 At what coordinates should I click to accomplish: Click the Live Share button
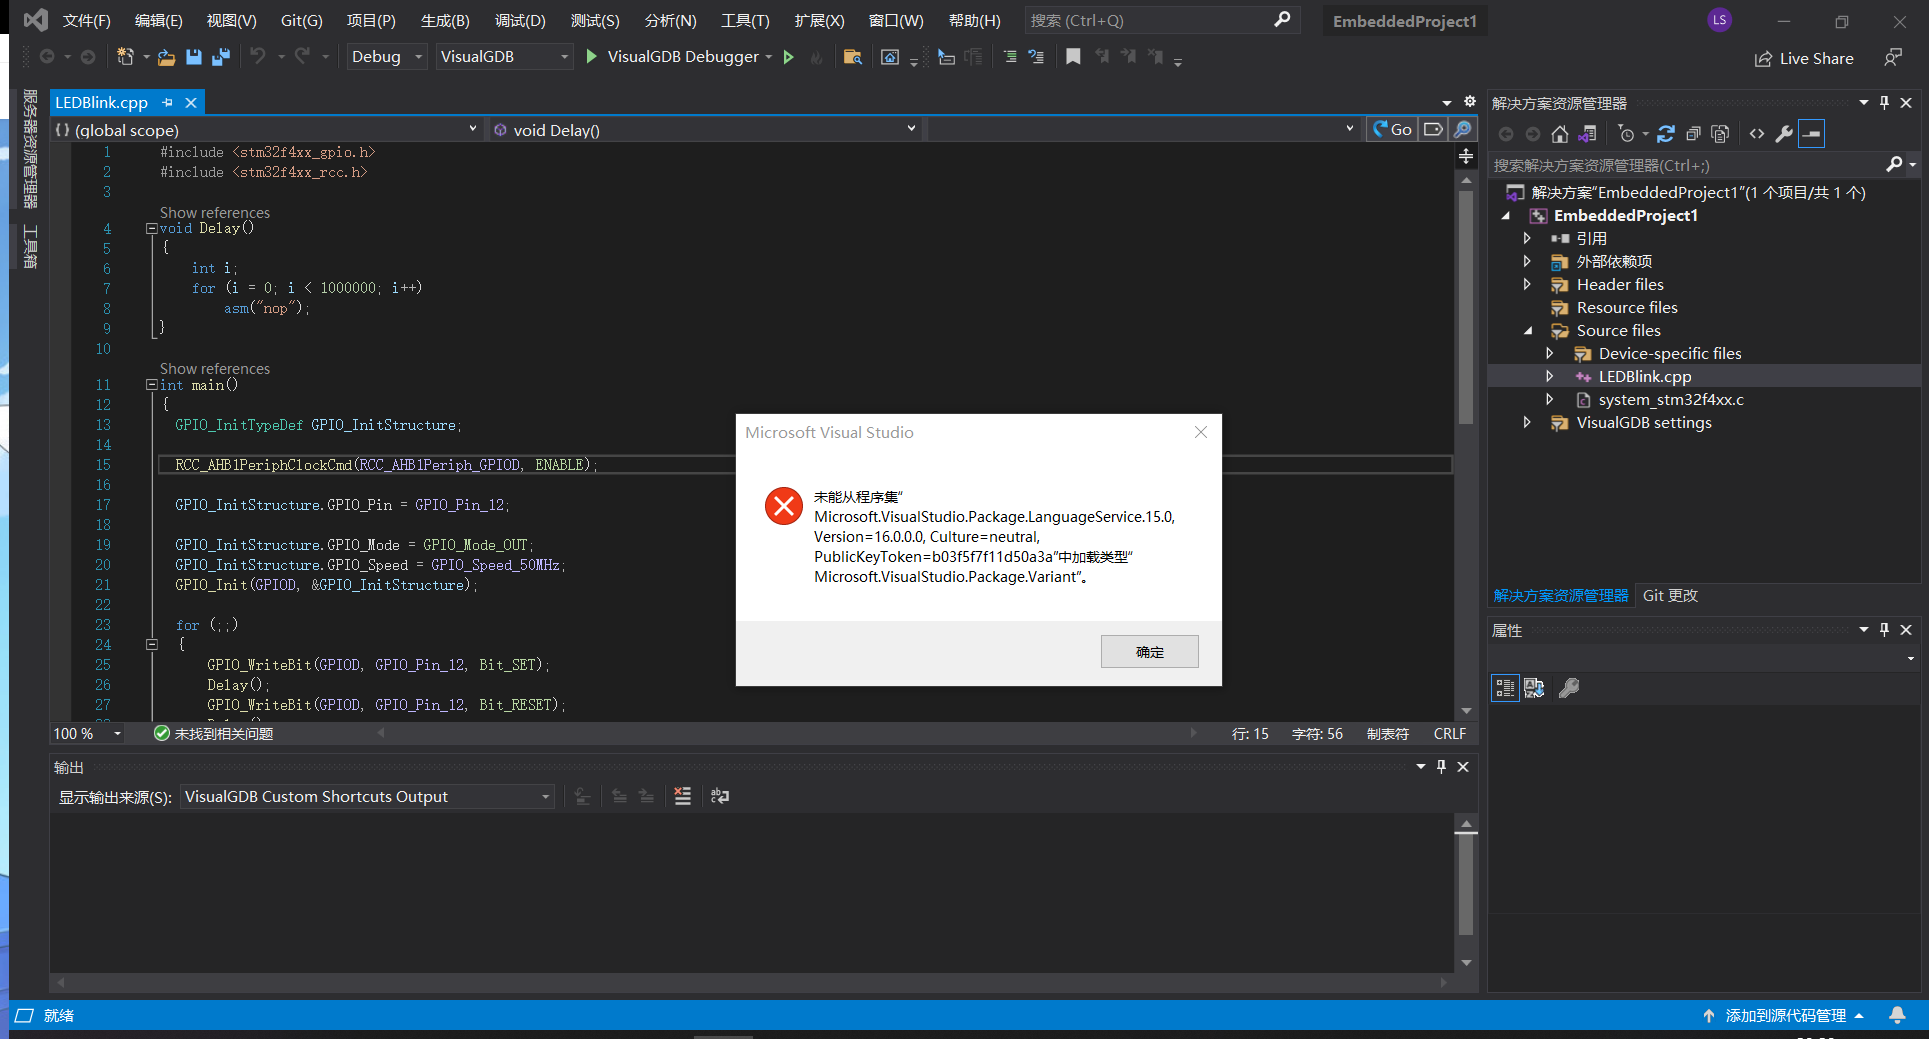point(1804,58)
